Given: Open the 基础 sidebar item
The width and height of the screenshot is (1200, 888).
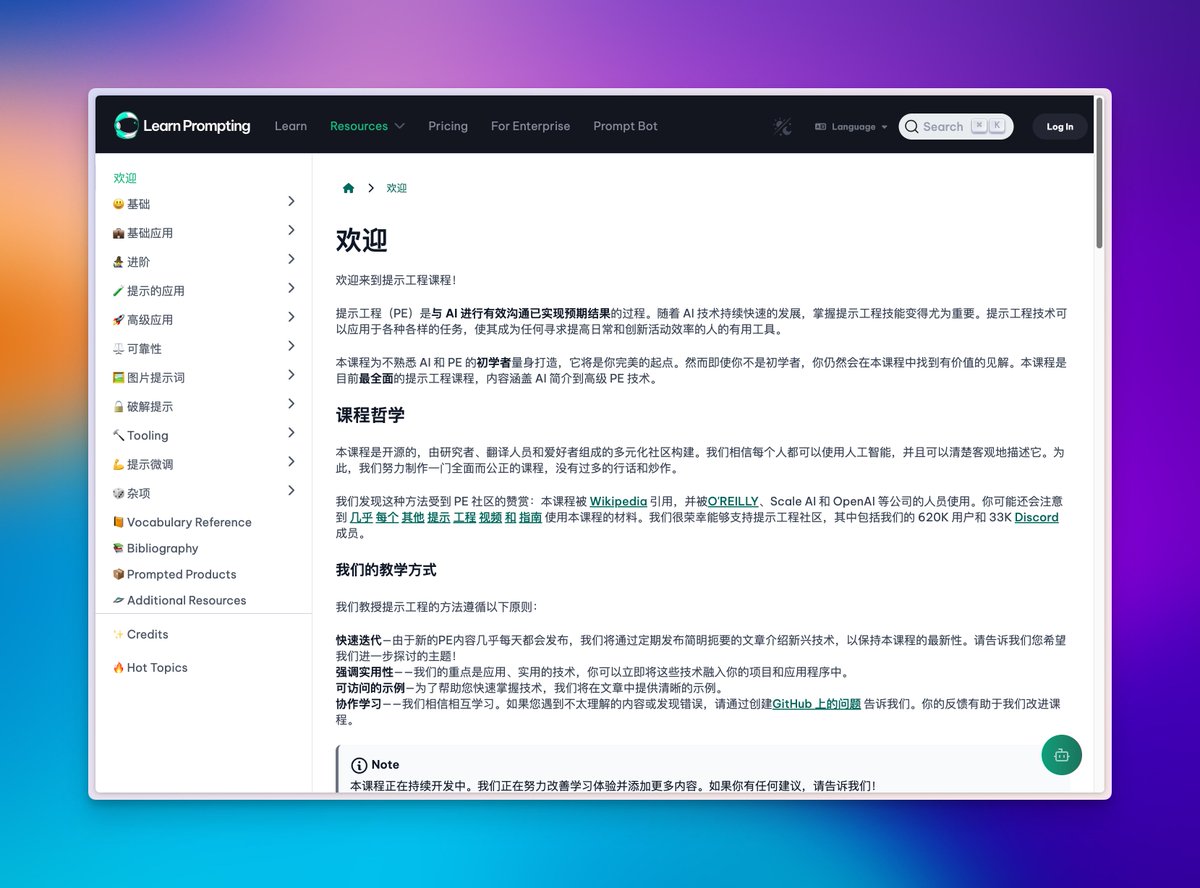Looking at the screenshot, I should point(131,204).
